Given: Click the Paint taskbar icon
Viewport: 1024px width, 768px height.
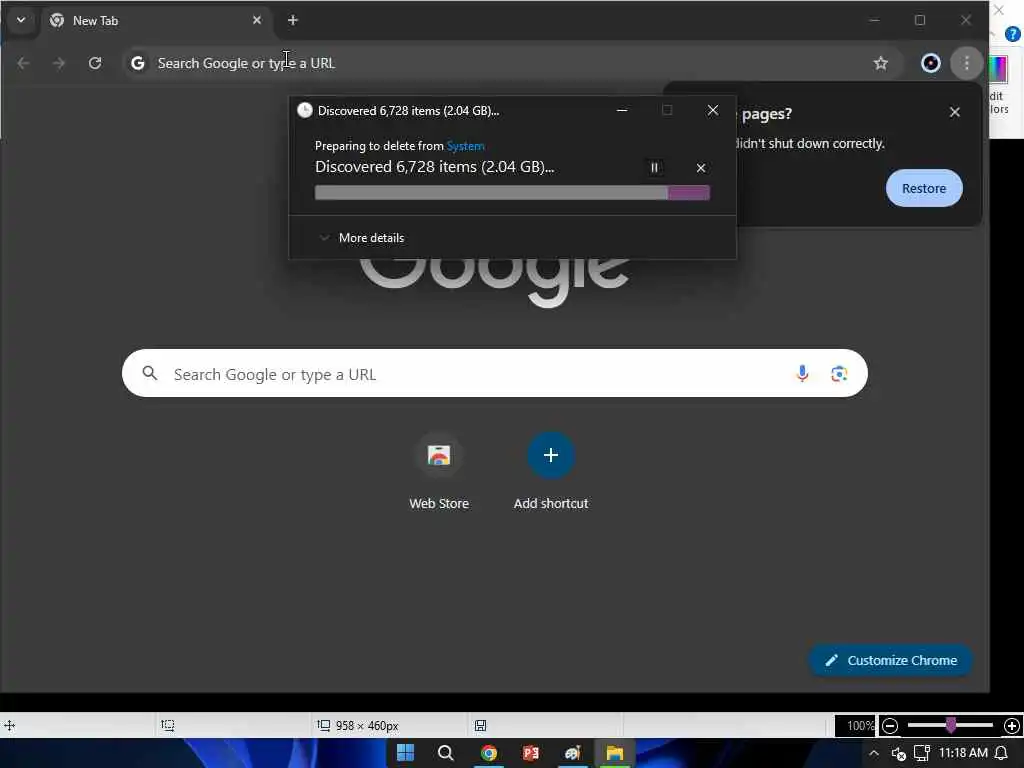Looking at the screenshot, I should pyautogui.click(x=573, y=753).
